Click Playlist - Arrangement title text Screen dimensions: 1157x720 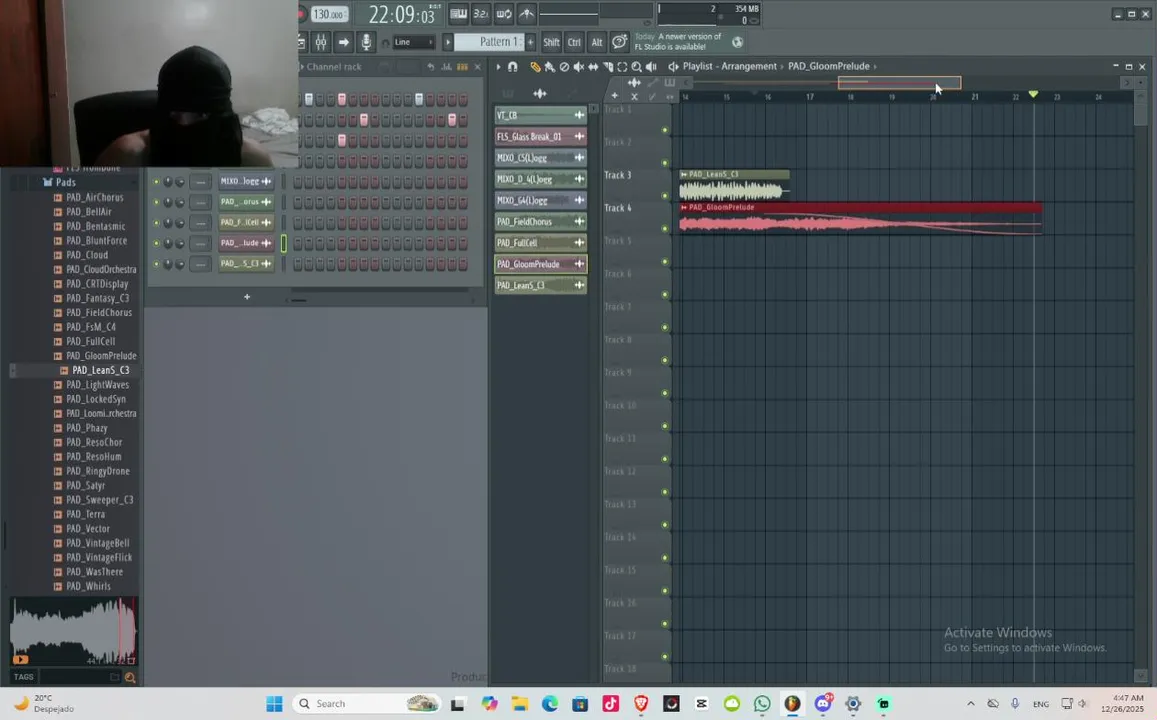730,66
